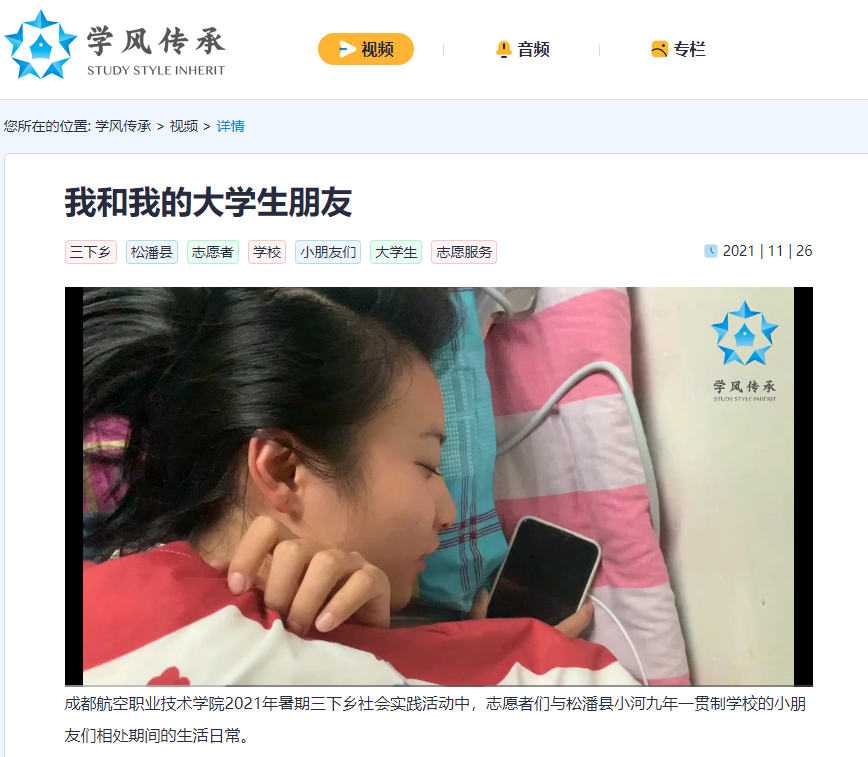
Task: Select the 松潘县 tag
Action: (152, 252)
